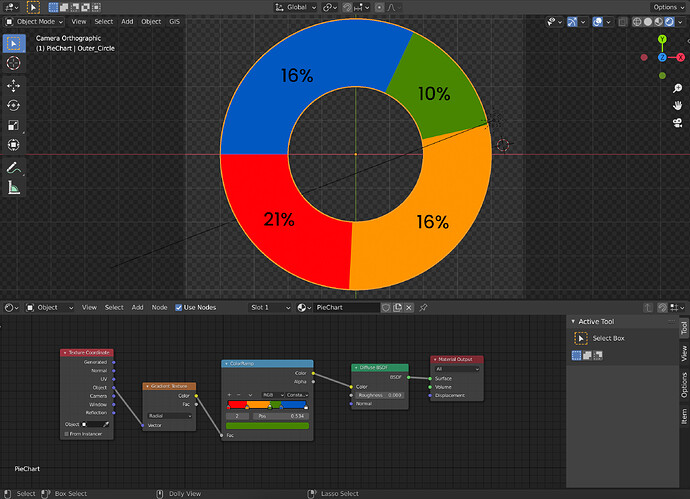Switch to wireframe viewport shading
Viewport: 690px width, 499px height.
click(x=637, y=22)
